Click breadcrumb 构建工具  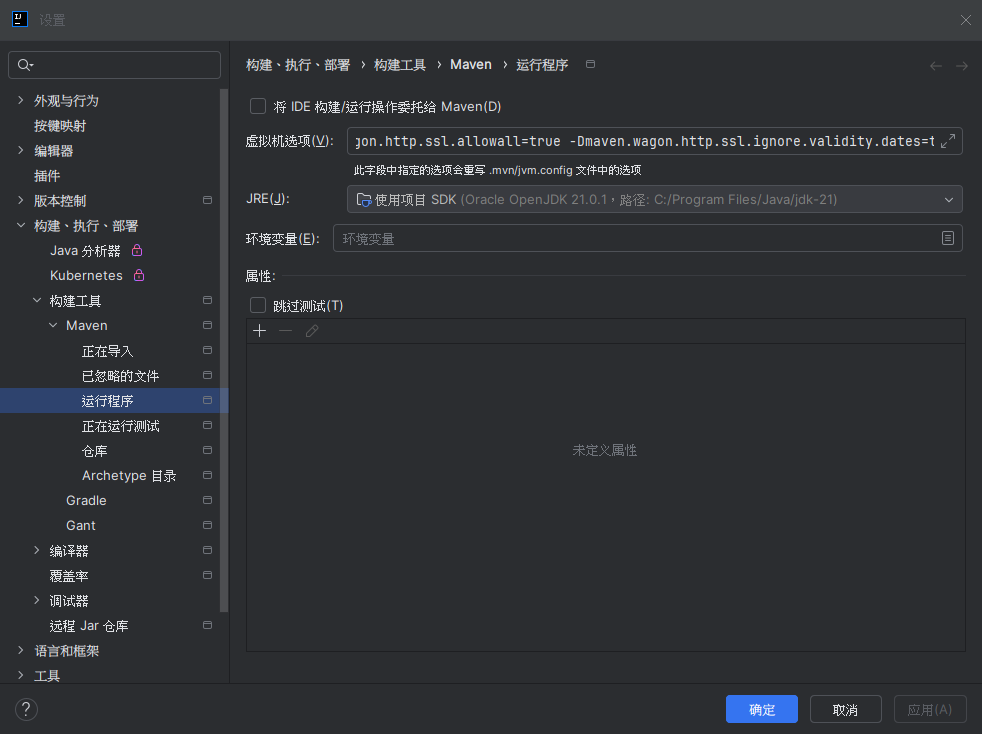coord(400,65)
